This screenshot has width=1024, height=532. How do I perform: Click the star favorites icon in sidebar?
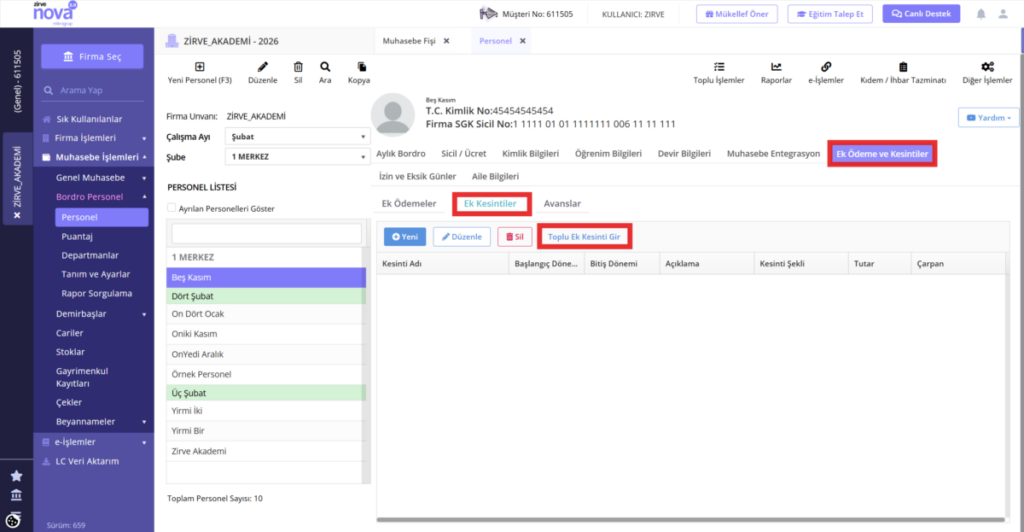16,476
